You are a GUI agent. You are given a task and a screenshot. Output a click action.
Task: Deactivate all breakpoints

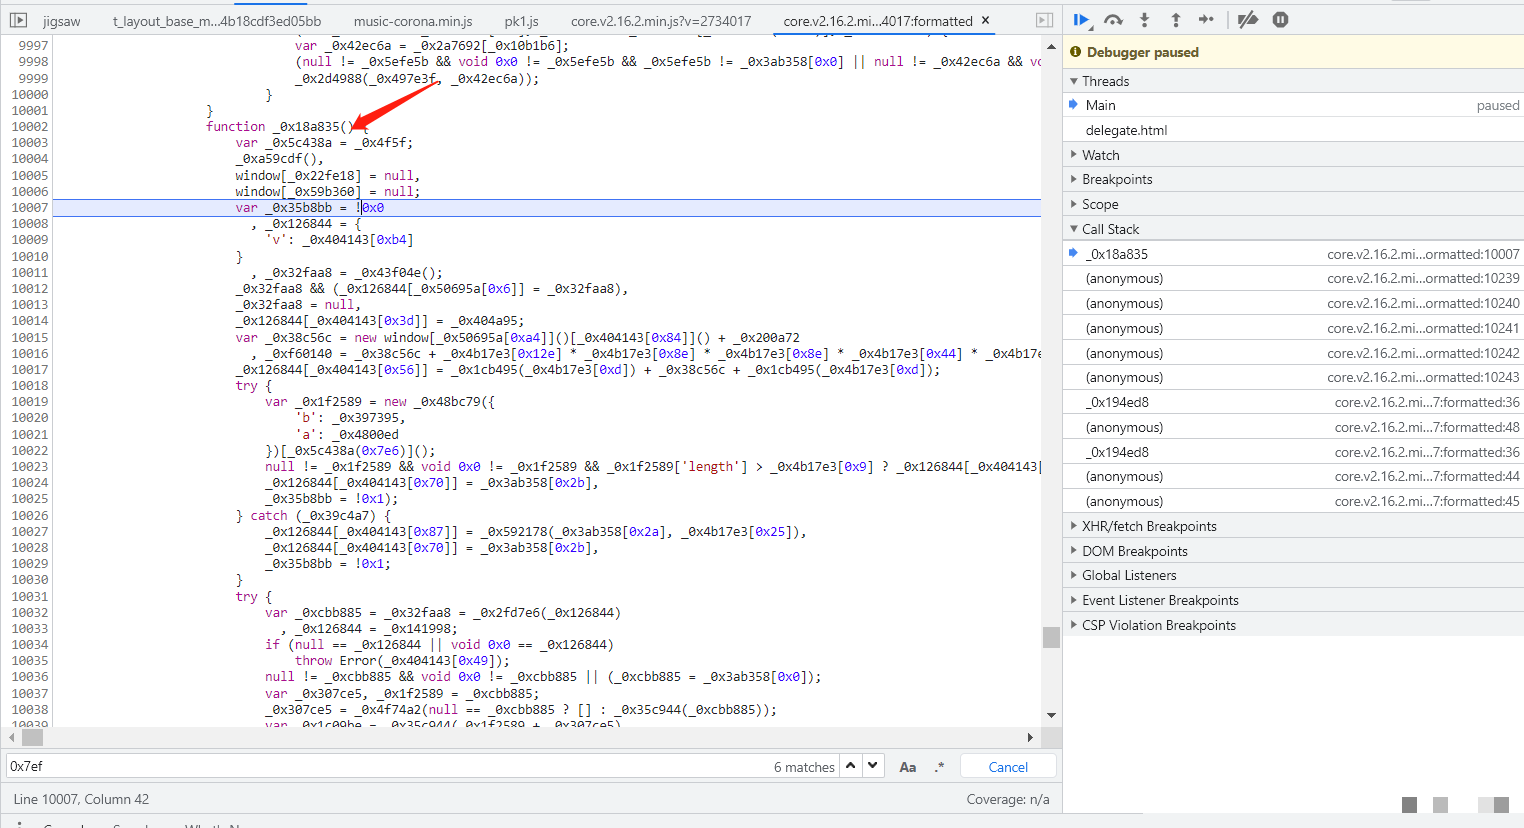point(1247,20)
